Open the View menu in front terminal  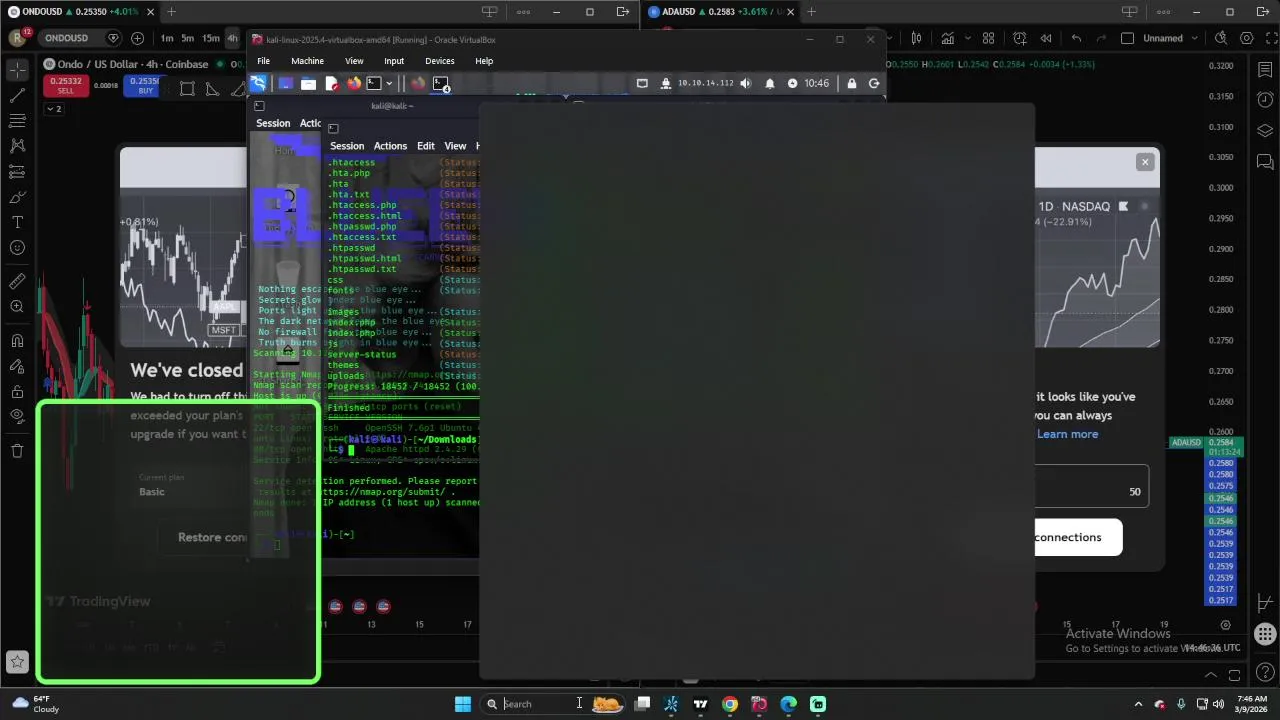[455, 146]
